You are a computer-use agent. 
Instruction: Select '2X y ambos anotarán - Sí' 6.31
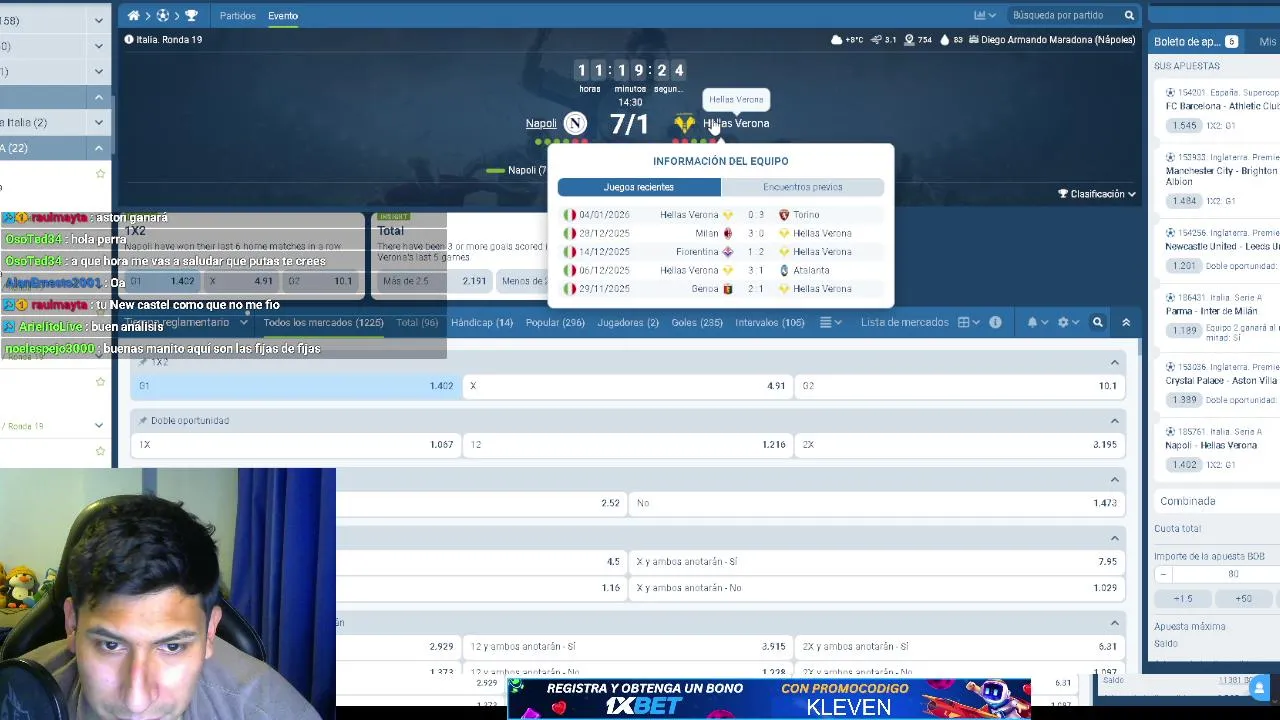(960, 647)
